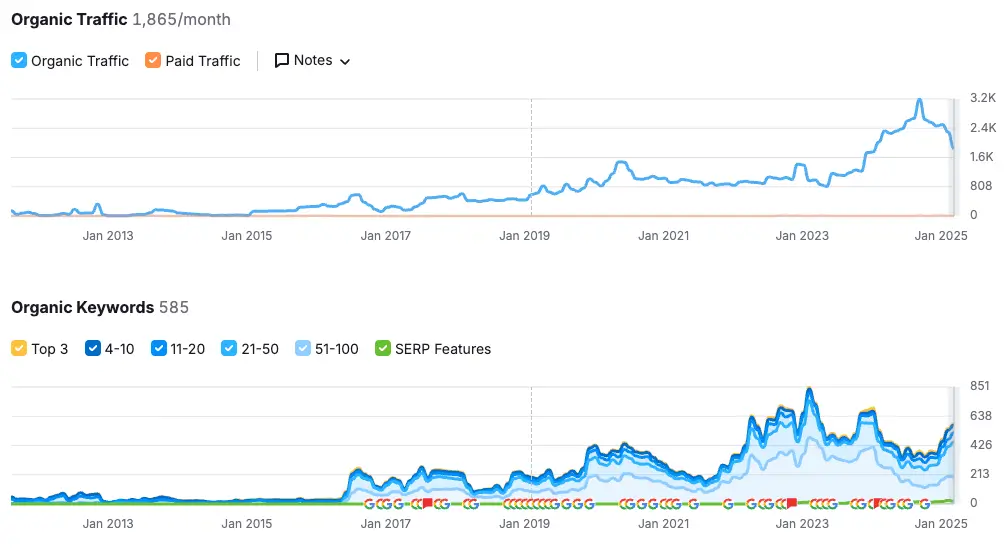This screenshot has width=1006, height=551.
Task: Disable the SERP Features checkbox
Action: 383,349
